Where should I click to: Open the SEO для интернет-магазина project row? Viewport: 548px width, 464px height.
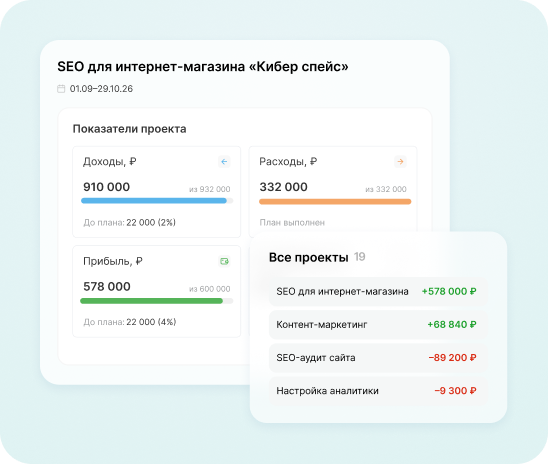378,291
